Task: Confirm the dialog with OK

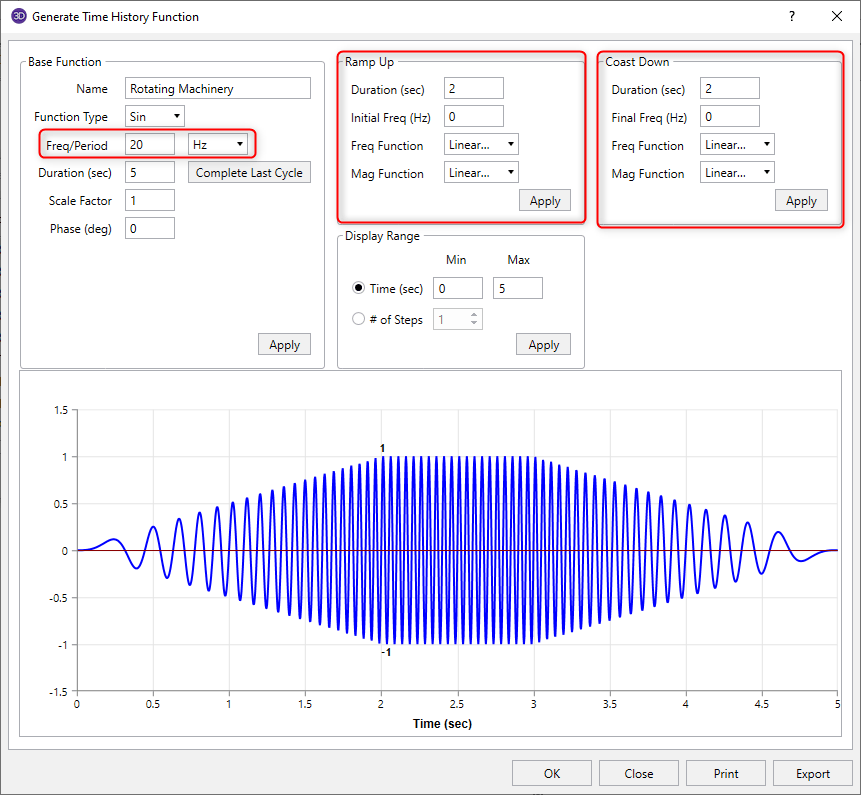Action: [552, 773]
